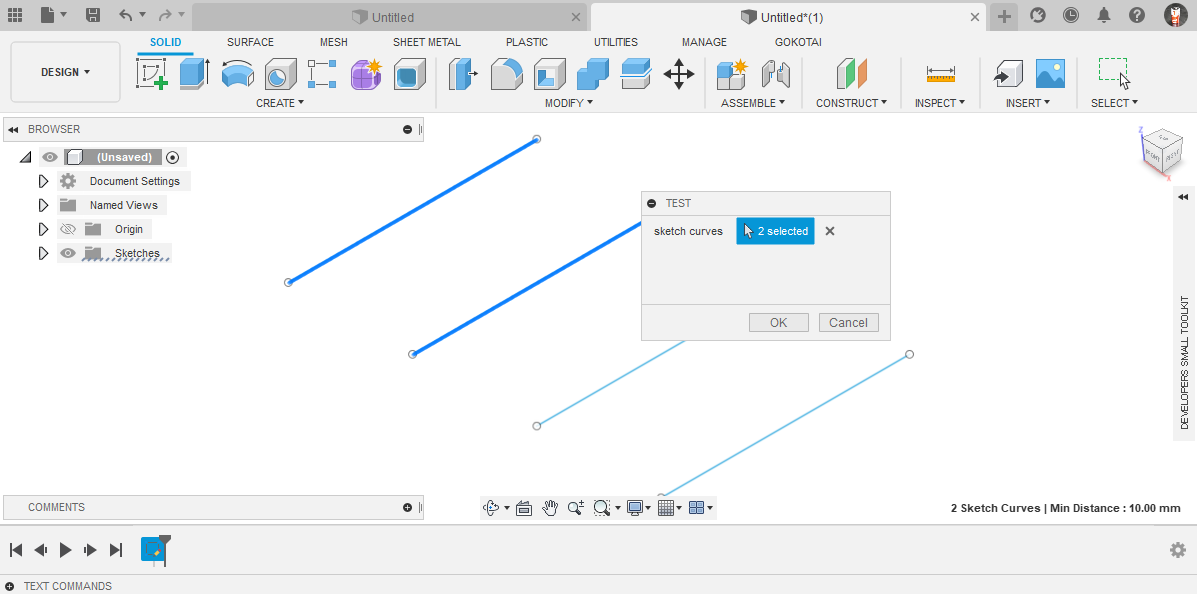Click the New Component icon
Image resolution: width=1197 pixels, height=594 pixels.
click(732, 74)
